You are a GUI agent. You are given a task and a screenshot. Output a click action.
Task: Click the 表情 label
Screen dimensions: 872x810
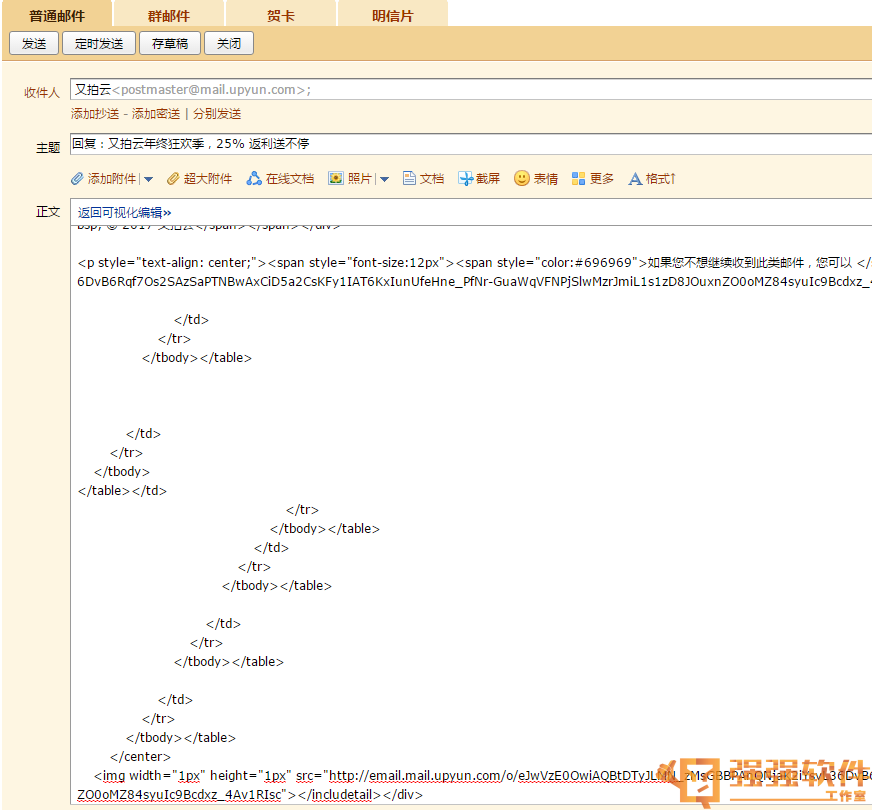pyautogui.click(x=546, y=178)
